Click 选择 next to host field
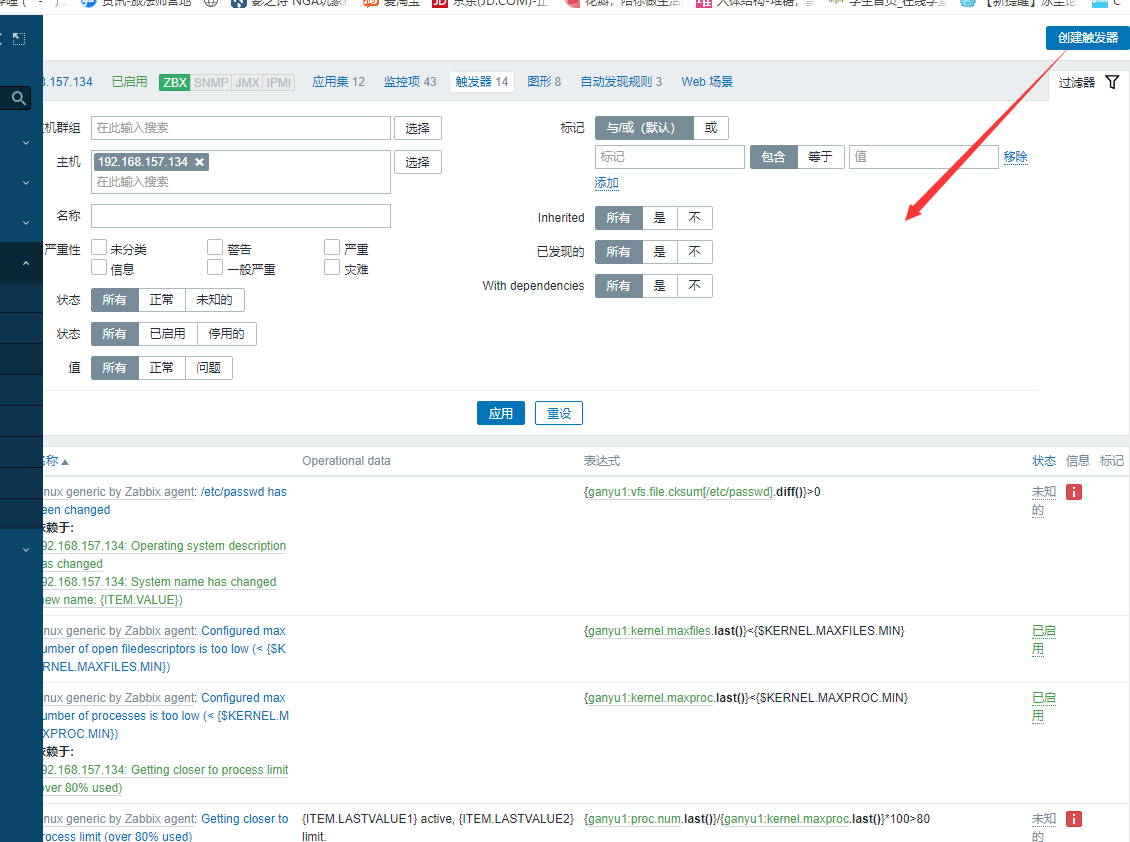Screen dimensions: 1130x842 coord(417,162)
